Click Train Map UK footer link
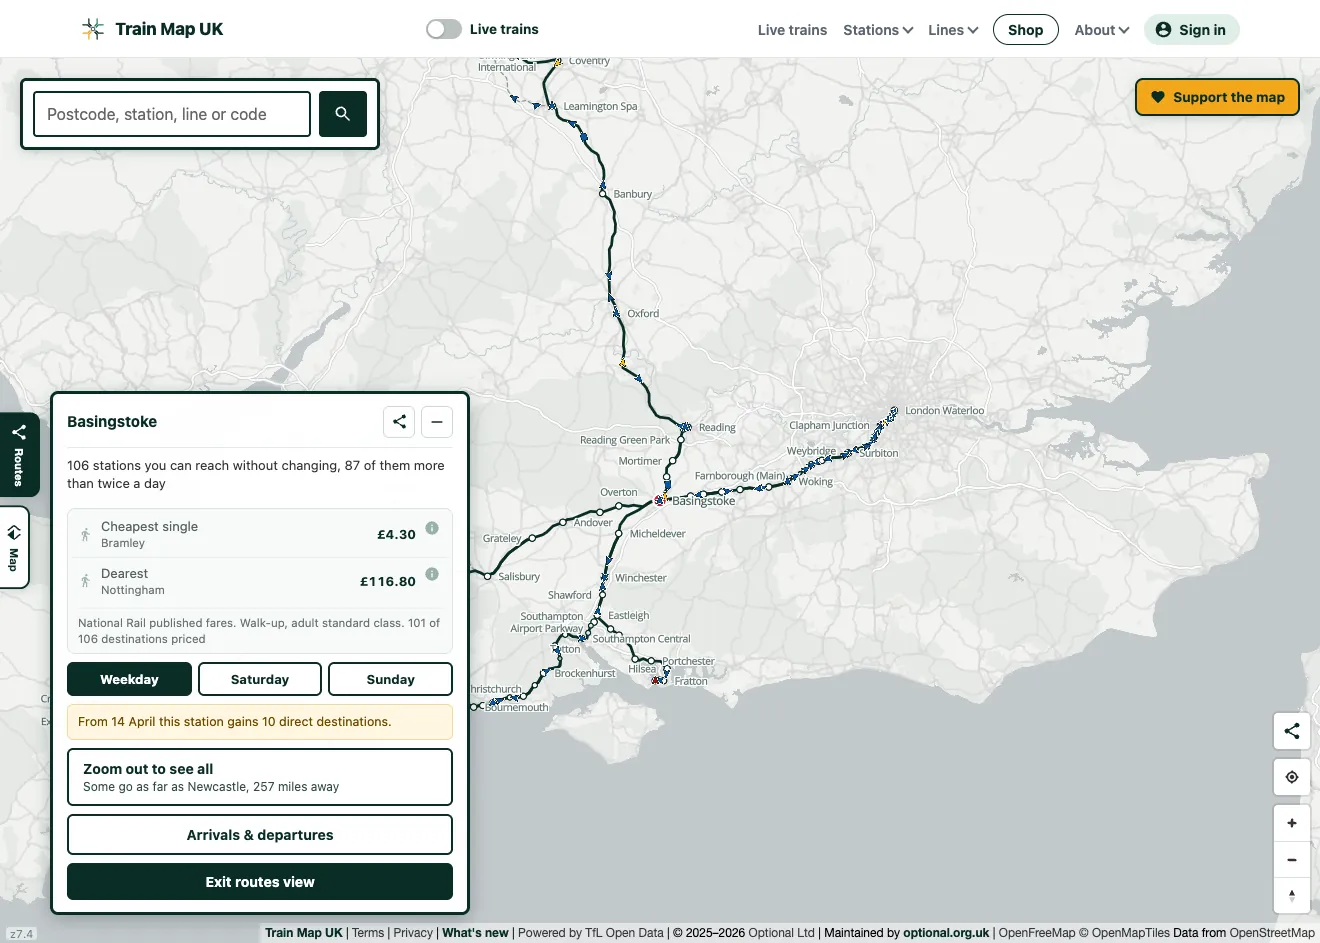The image size is (1320, 943). click(x=304, y=933)
